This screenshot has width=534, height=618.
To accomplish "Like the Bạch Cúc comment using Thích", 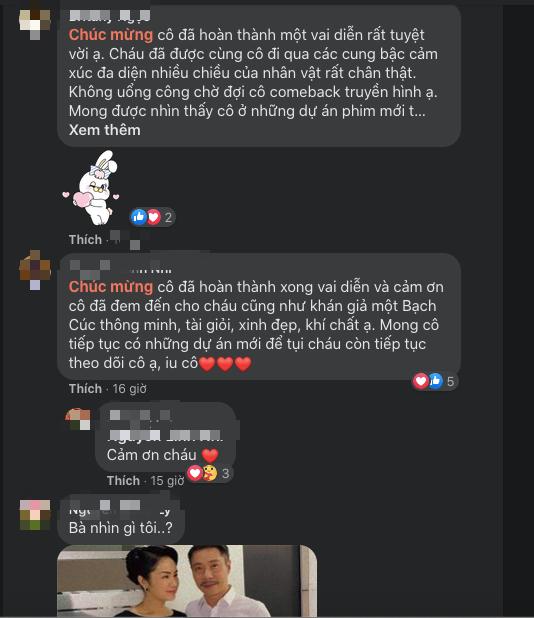I will pyautogui.click(x=85, y=389).
